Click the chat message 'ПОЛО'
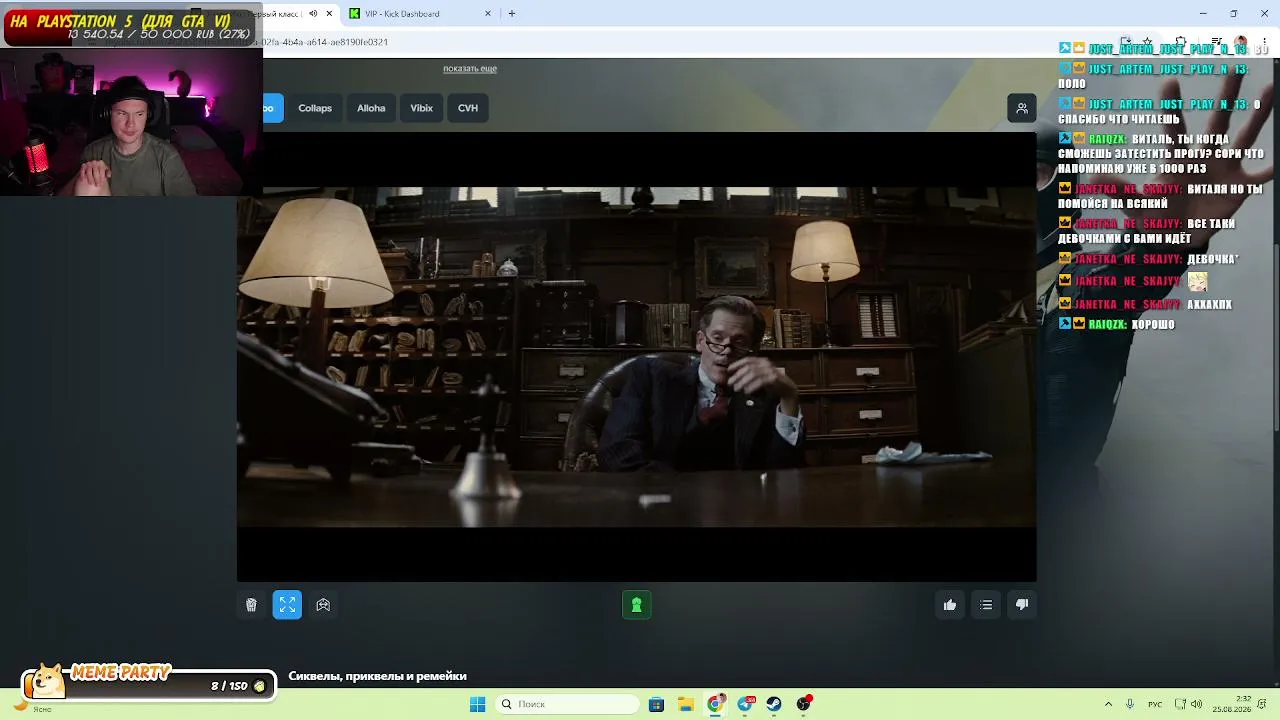 1072,84
